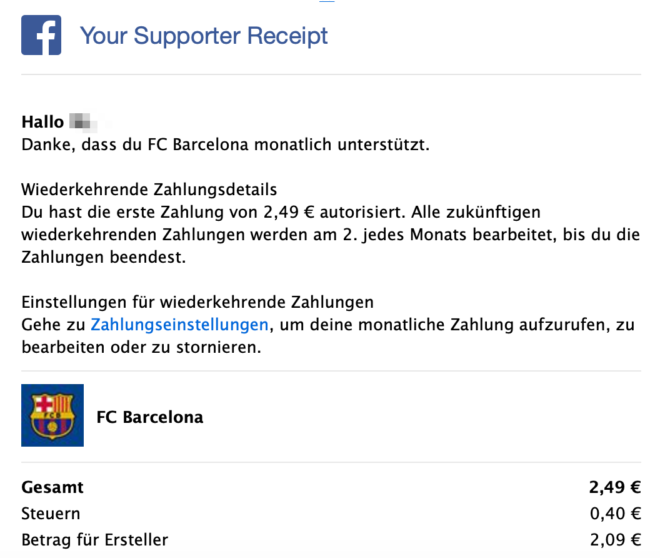Click the 'Danke, dass du FC Barcelona' line
This screenshot has height=558, width=660.
(x=225, y=144)
